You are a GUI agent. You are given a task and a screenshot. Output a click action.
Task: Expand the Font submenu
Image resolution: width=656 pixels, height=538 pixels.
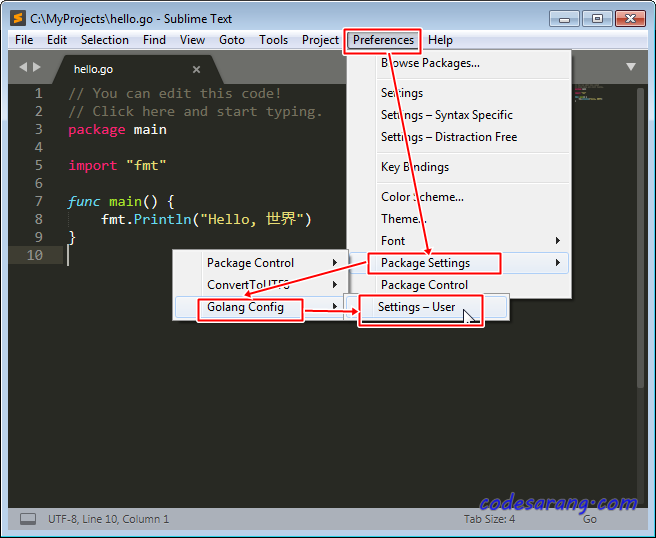[459, 241]
